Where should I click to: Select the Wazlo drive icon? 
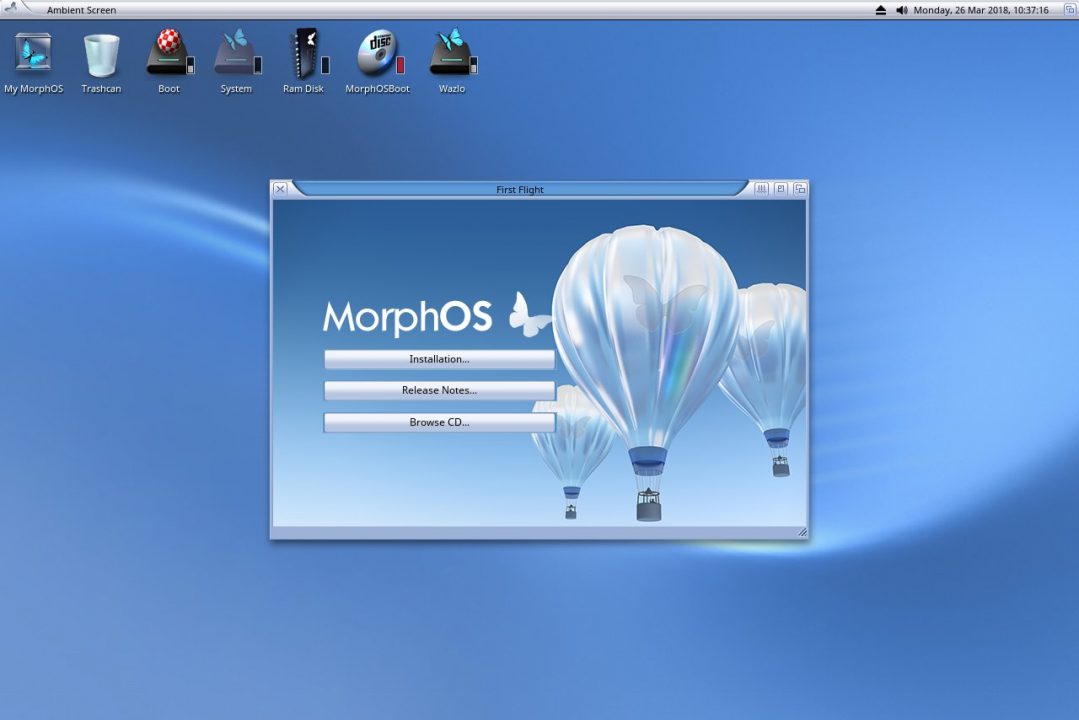point(452,62)
